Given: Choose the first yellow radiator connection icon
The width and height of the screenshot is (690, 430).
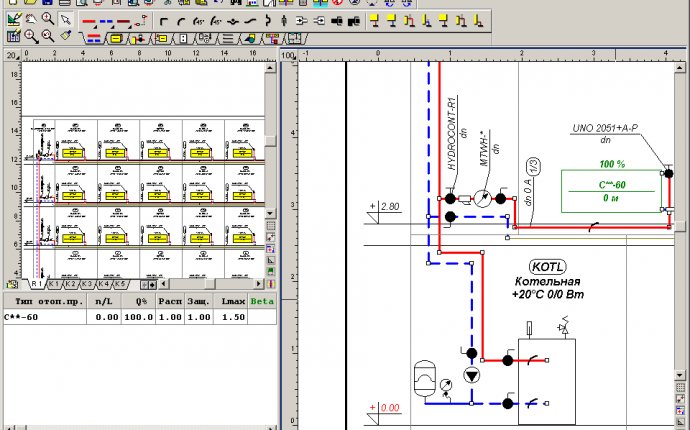Looking at the screenshot, I should 372,20.
